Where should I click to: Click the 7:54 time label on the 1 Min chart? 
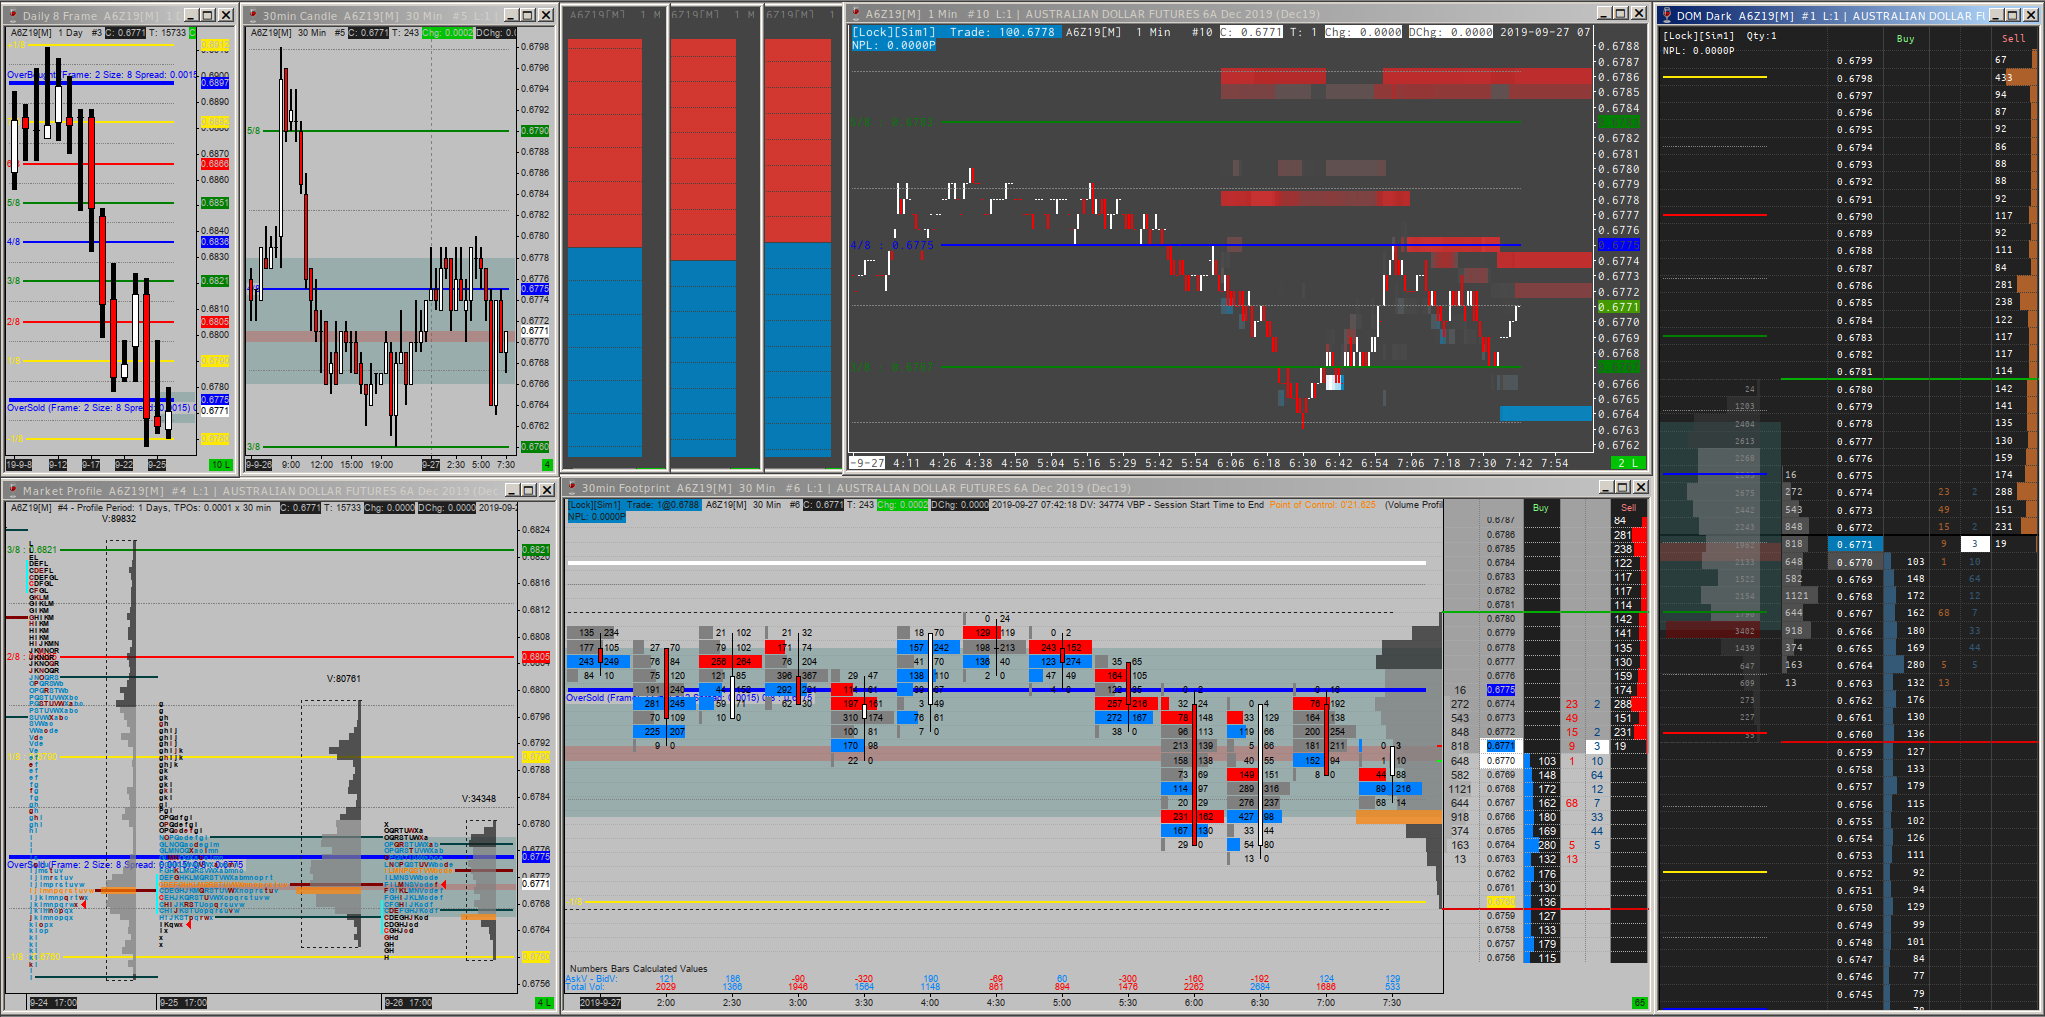pyautogui.click(x=1555, y=463)
